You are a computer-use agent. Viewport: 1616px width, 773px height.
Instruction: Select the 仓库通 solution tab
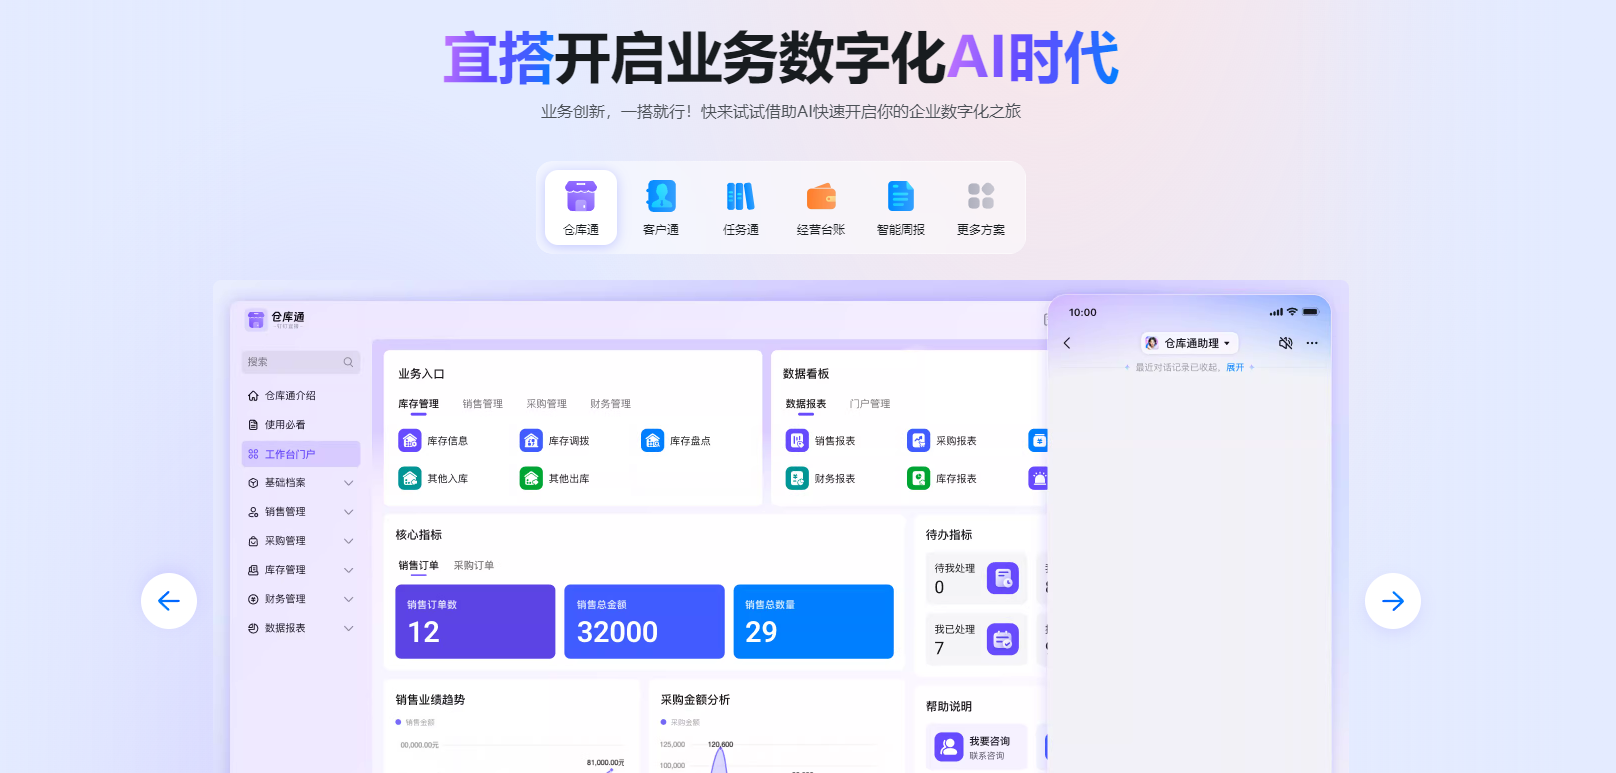click(x=581, y=207)
